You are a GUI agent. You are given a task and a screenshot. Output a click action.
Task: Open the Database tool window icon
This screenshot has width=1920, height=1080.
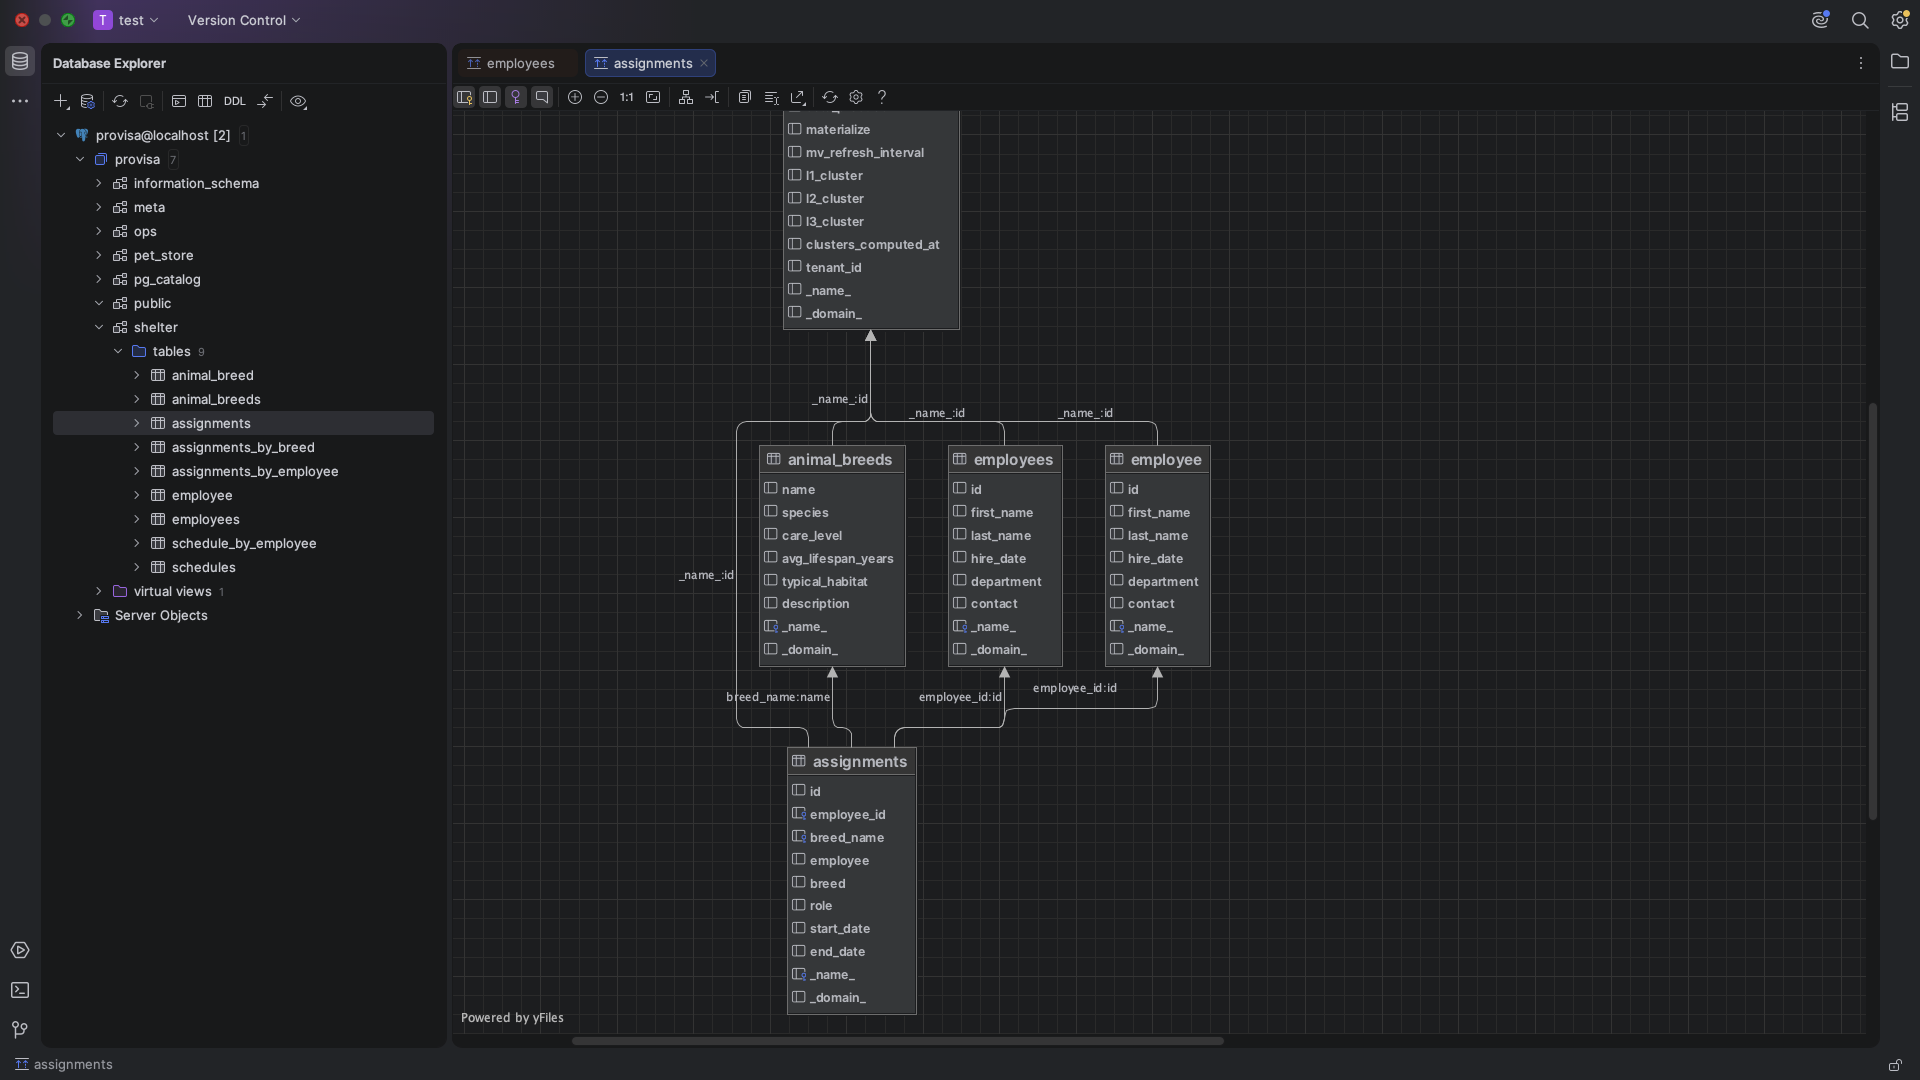click(x=20, y=61)
